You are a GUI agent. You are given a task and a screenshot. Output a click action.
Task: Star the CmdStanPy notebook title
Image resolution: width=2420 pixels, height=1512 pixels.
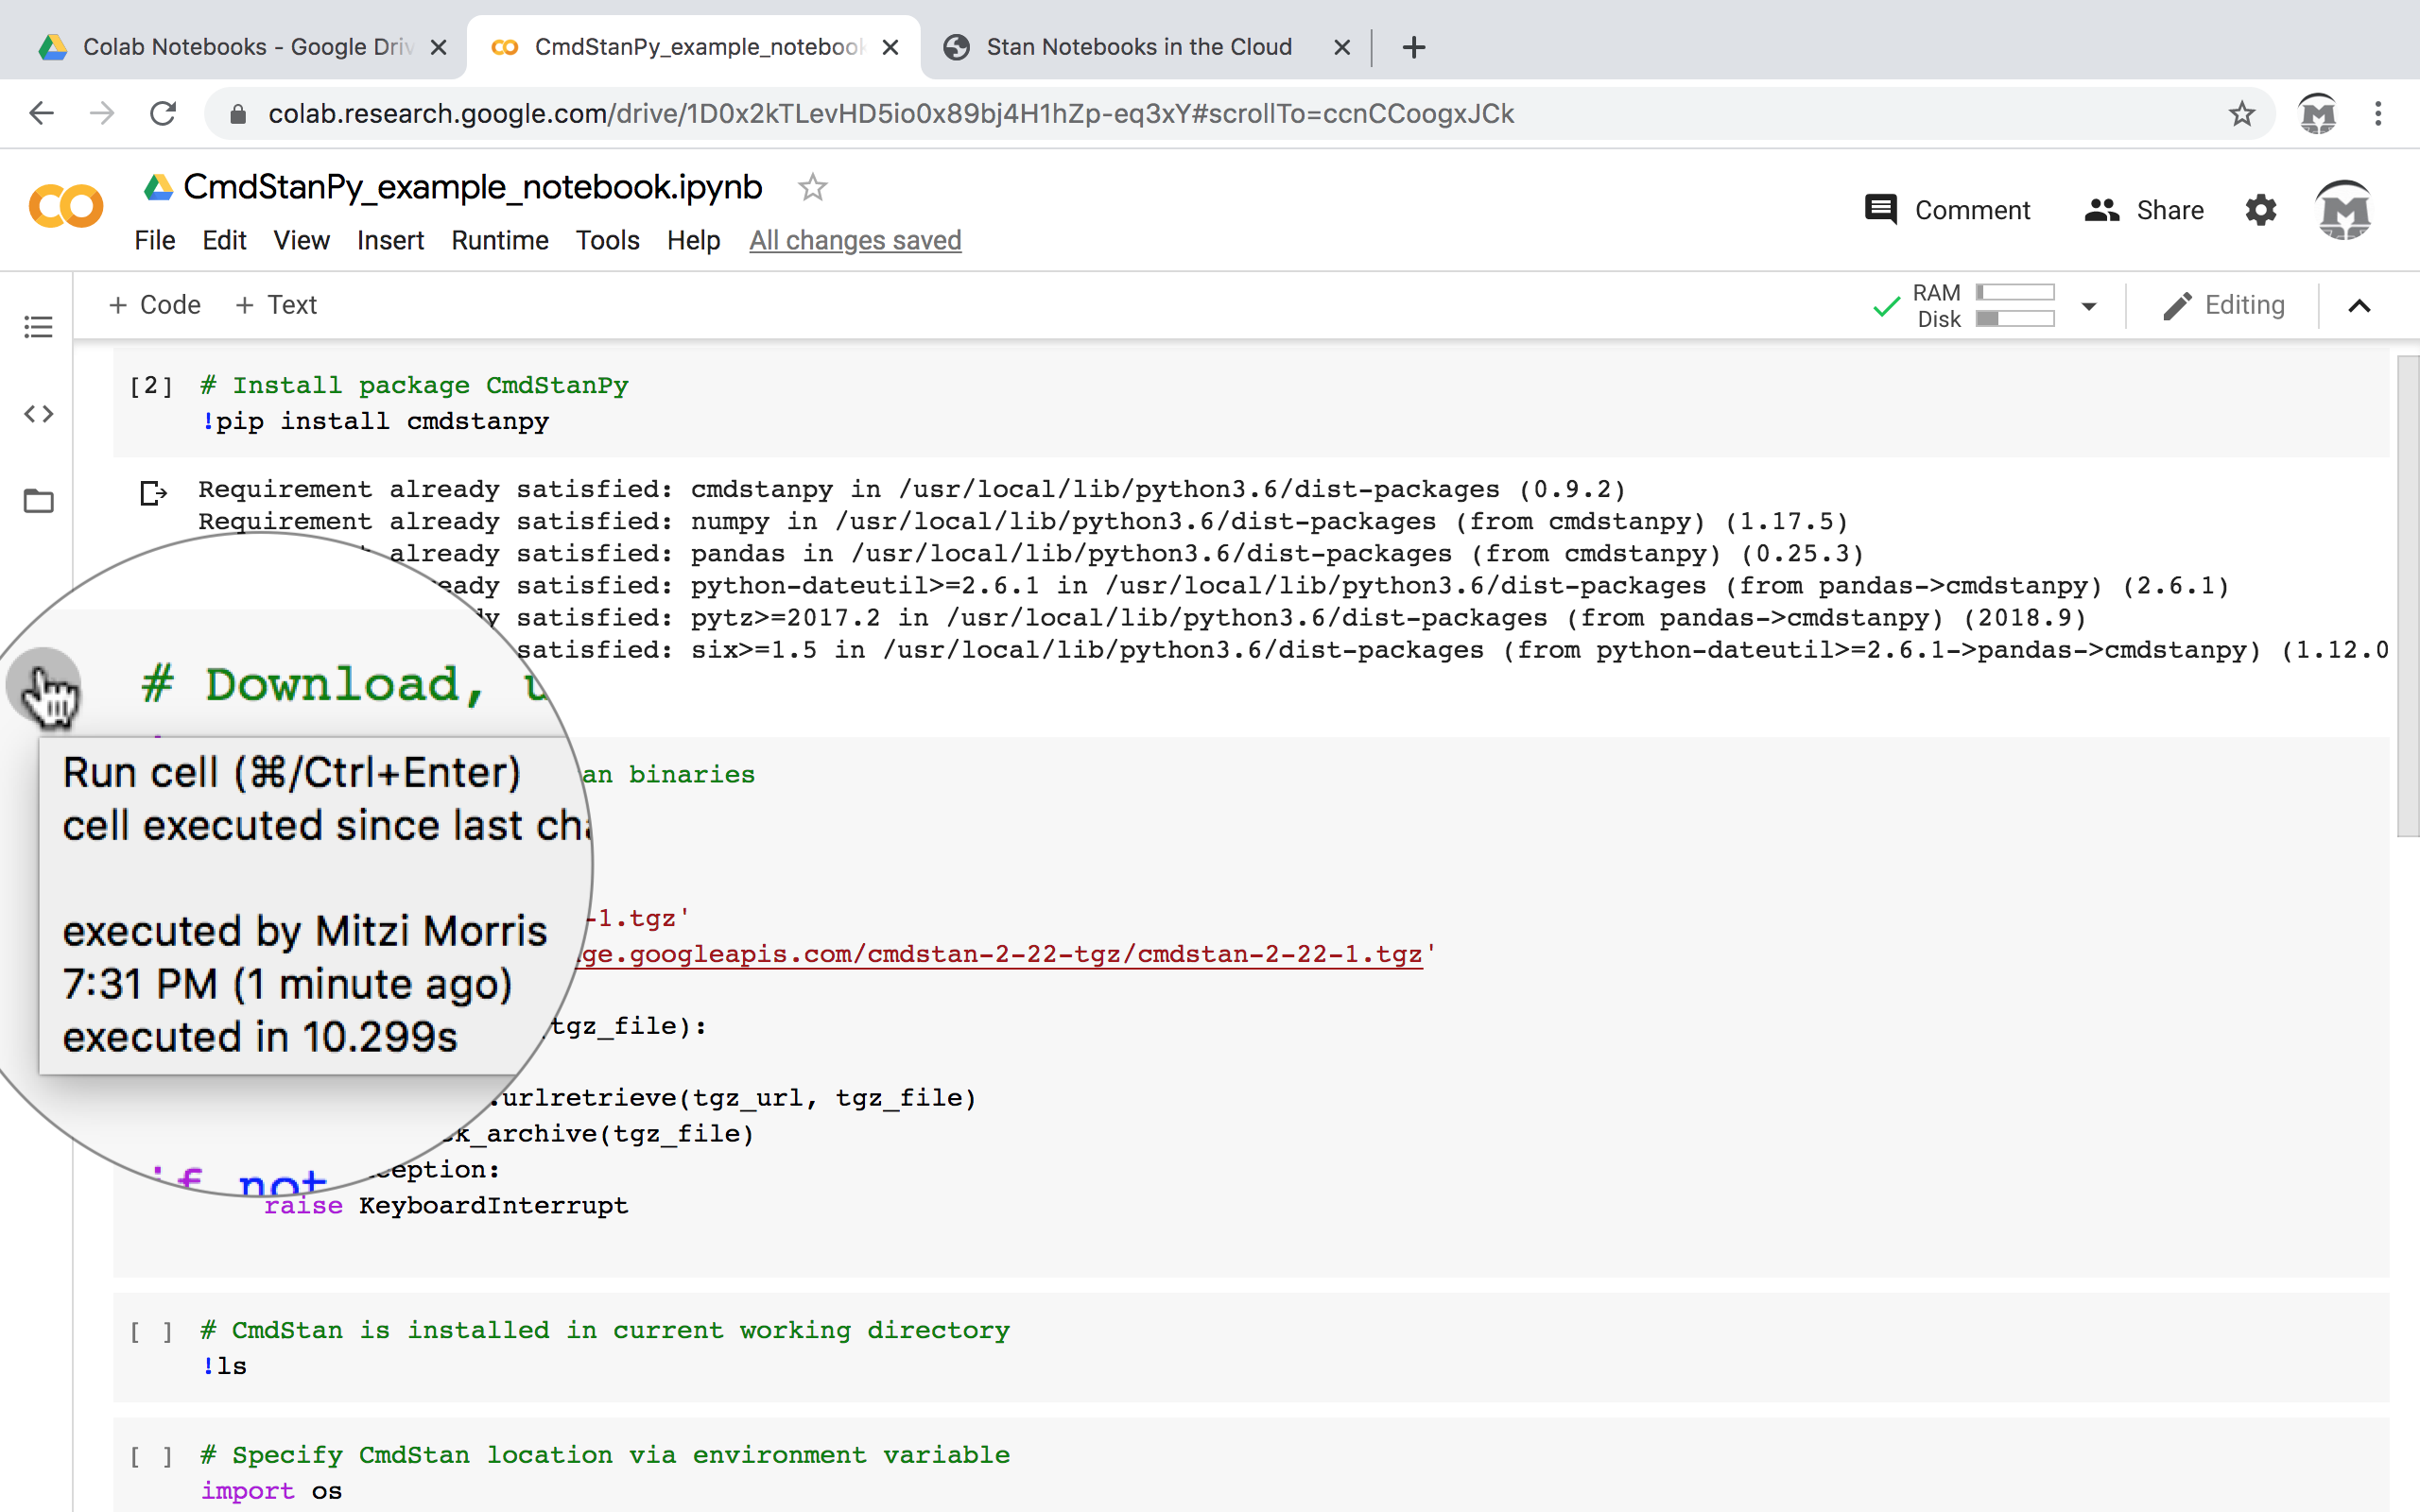coord(812,187)
